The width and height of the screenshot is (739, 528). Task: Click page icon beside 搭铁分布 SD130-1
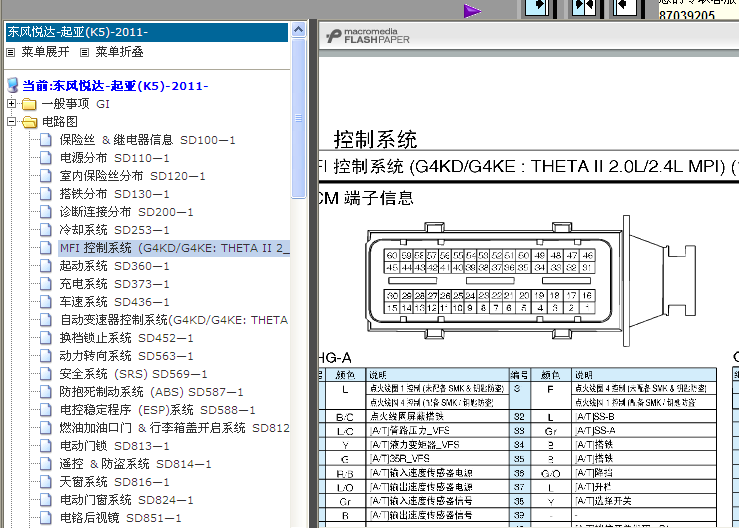point(46,194)
